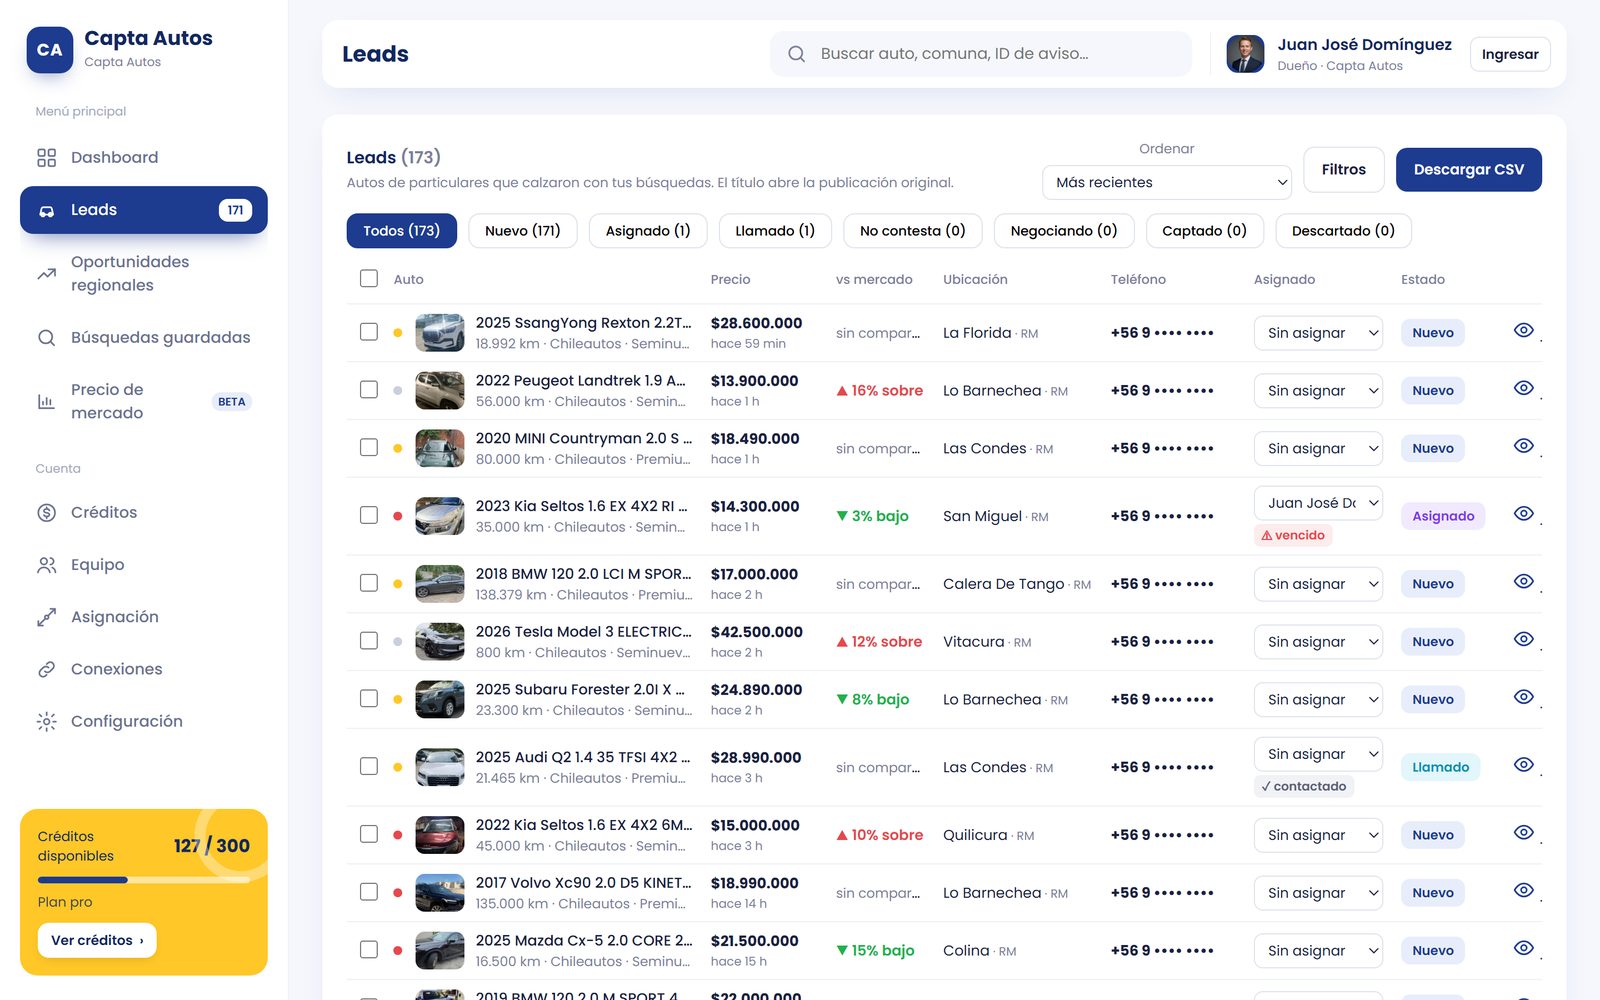The width and height of the screenshot is (1600, 1000).
Task: Check the Tesla Model 3 row checkbox
Action: coord(369,641)
